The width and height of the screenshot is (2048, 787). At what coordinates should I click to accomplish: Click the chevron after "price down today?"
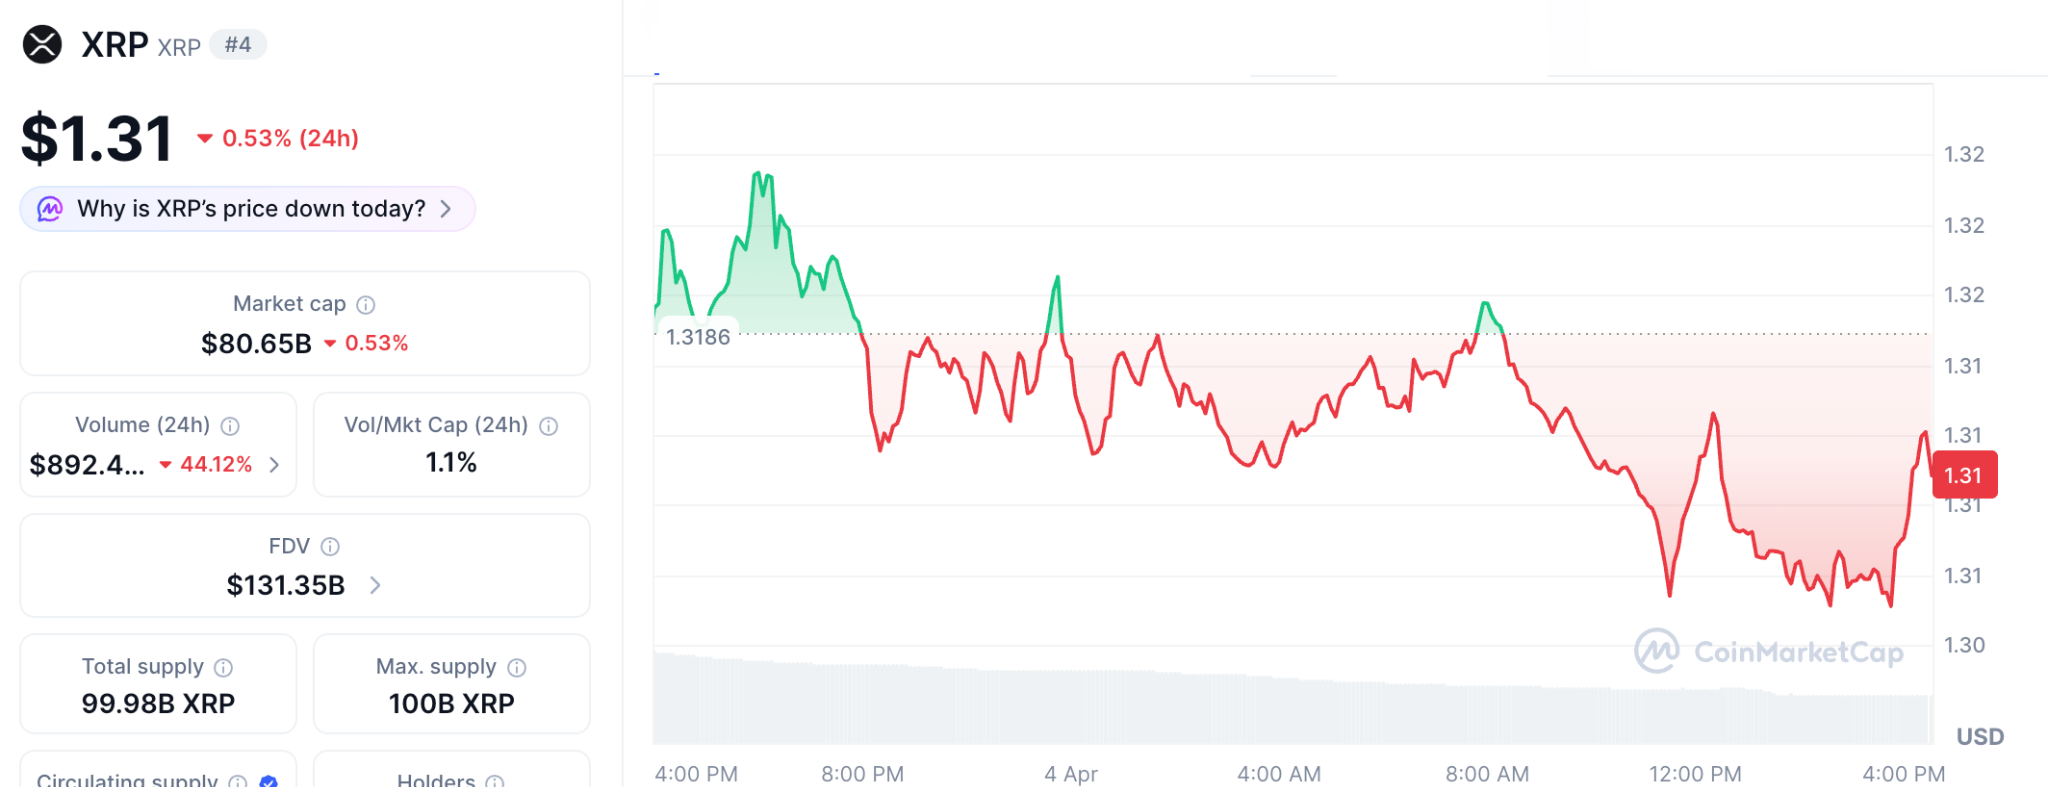[446, 209]
